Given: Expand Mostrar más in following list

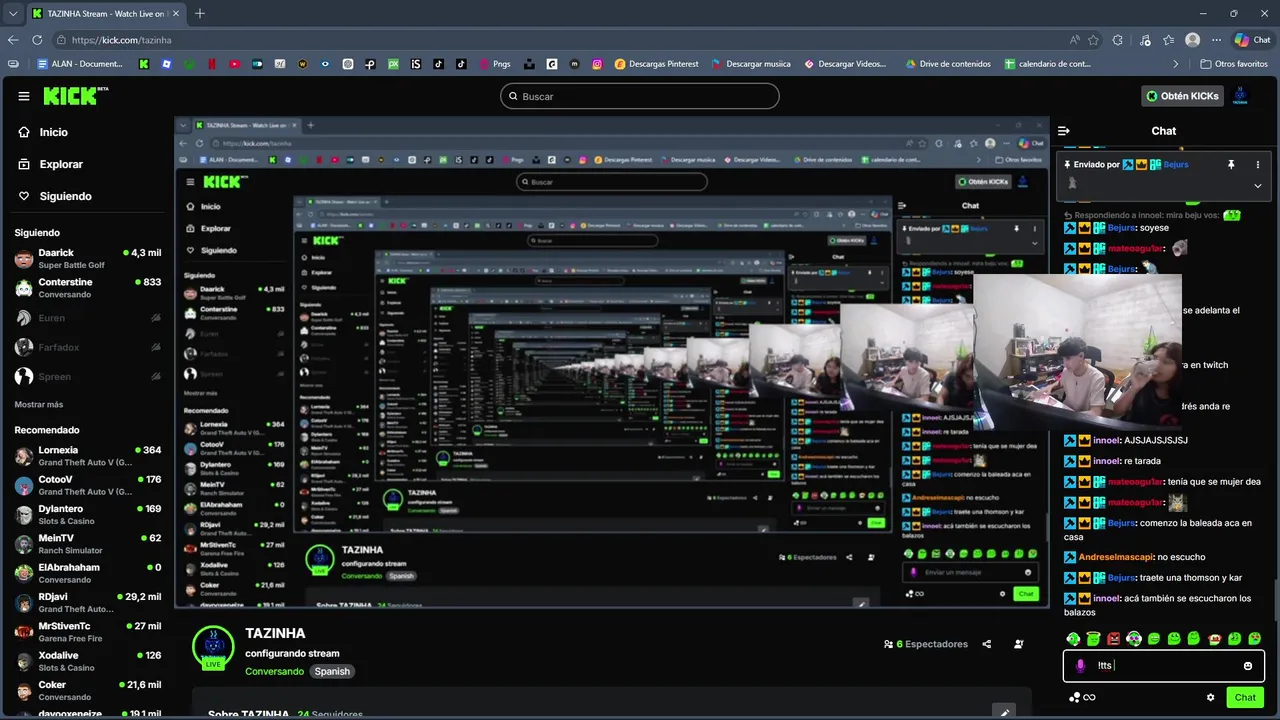Looking at the screenshot, I should click(x=39, y=404).
